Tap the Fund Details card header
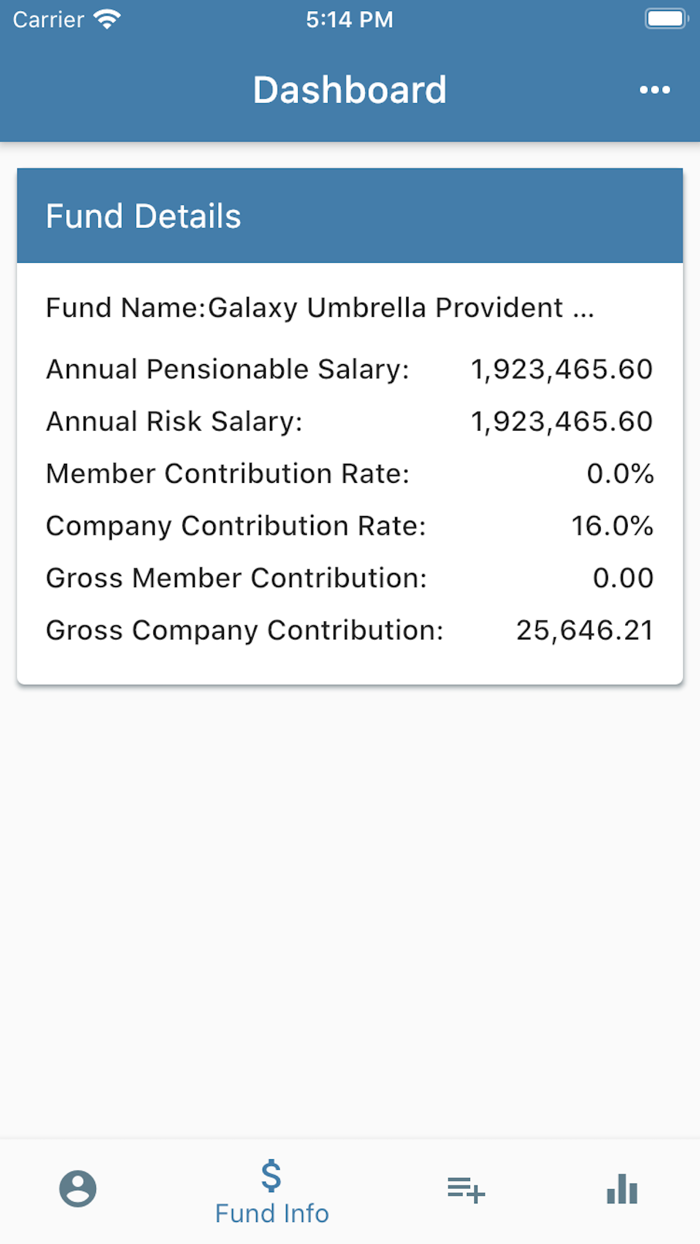 pyautogui.click(x=350, y=216)
